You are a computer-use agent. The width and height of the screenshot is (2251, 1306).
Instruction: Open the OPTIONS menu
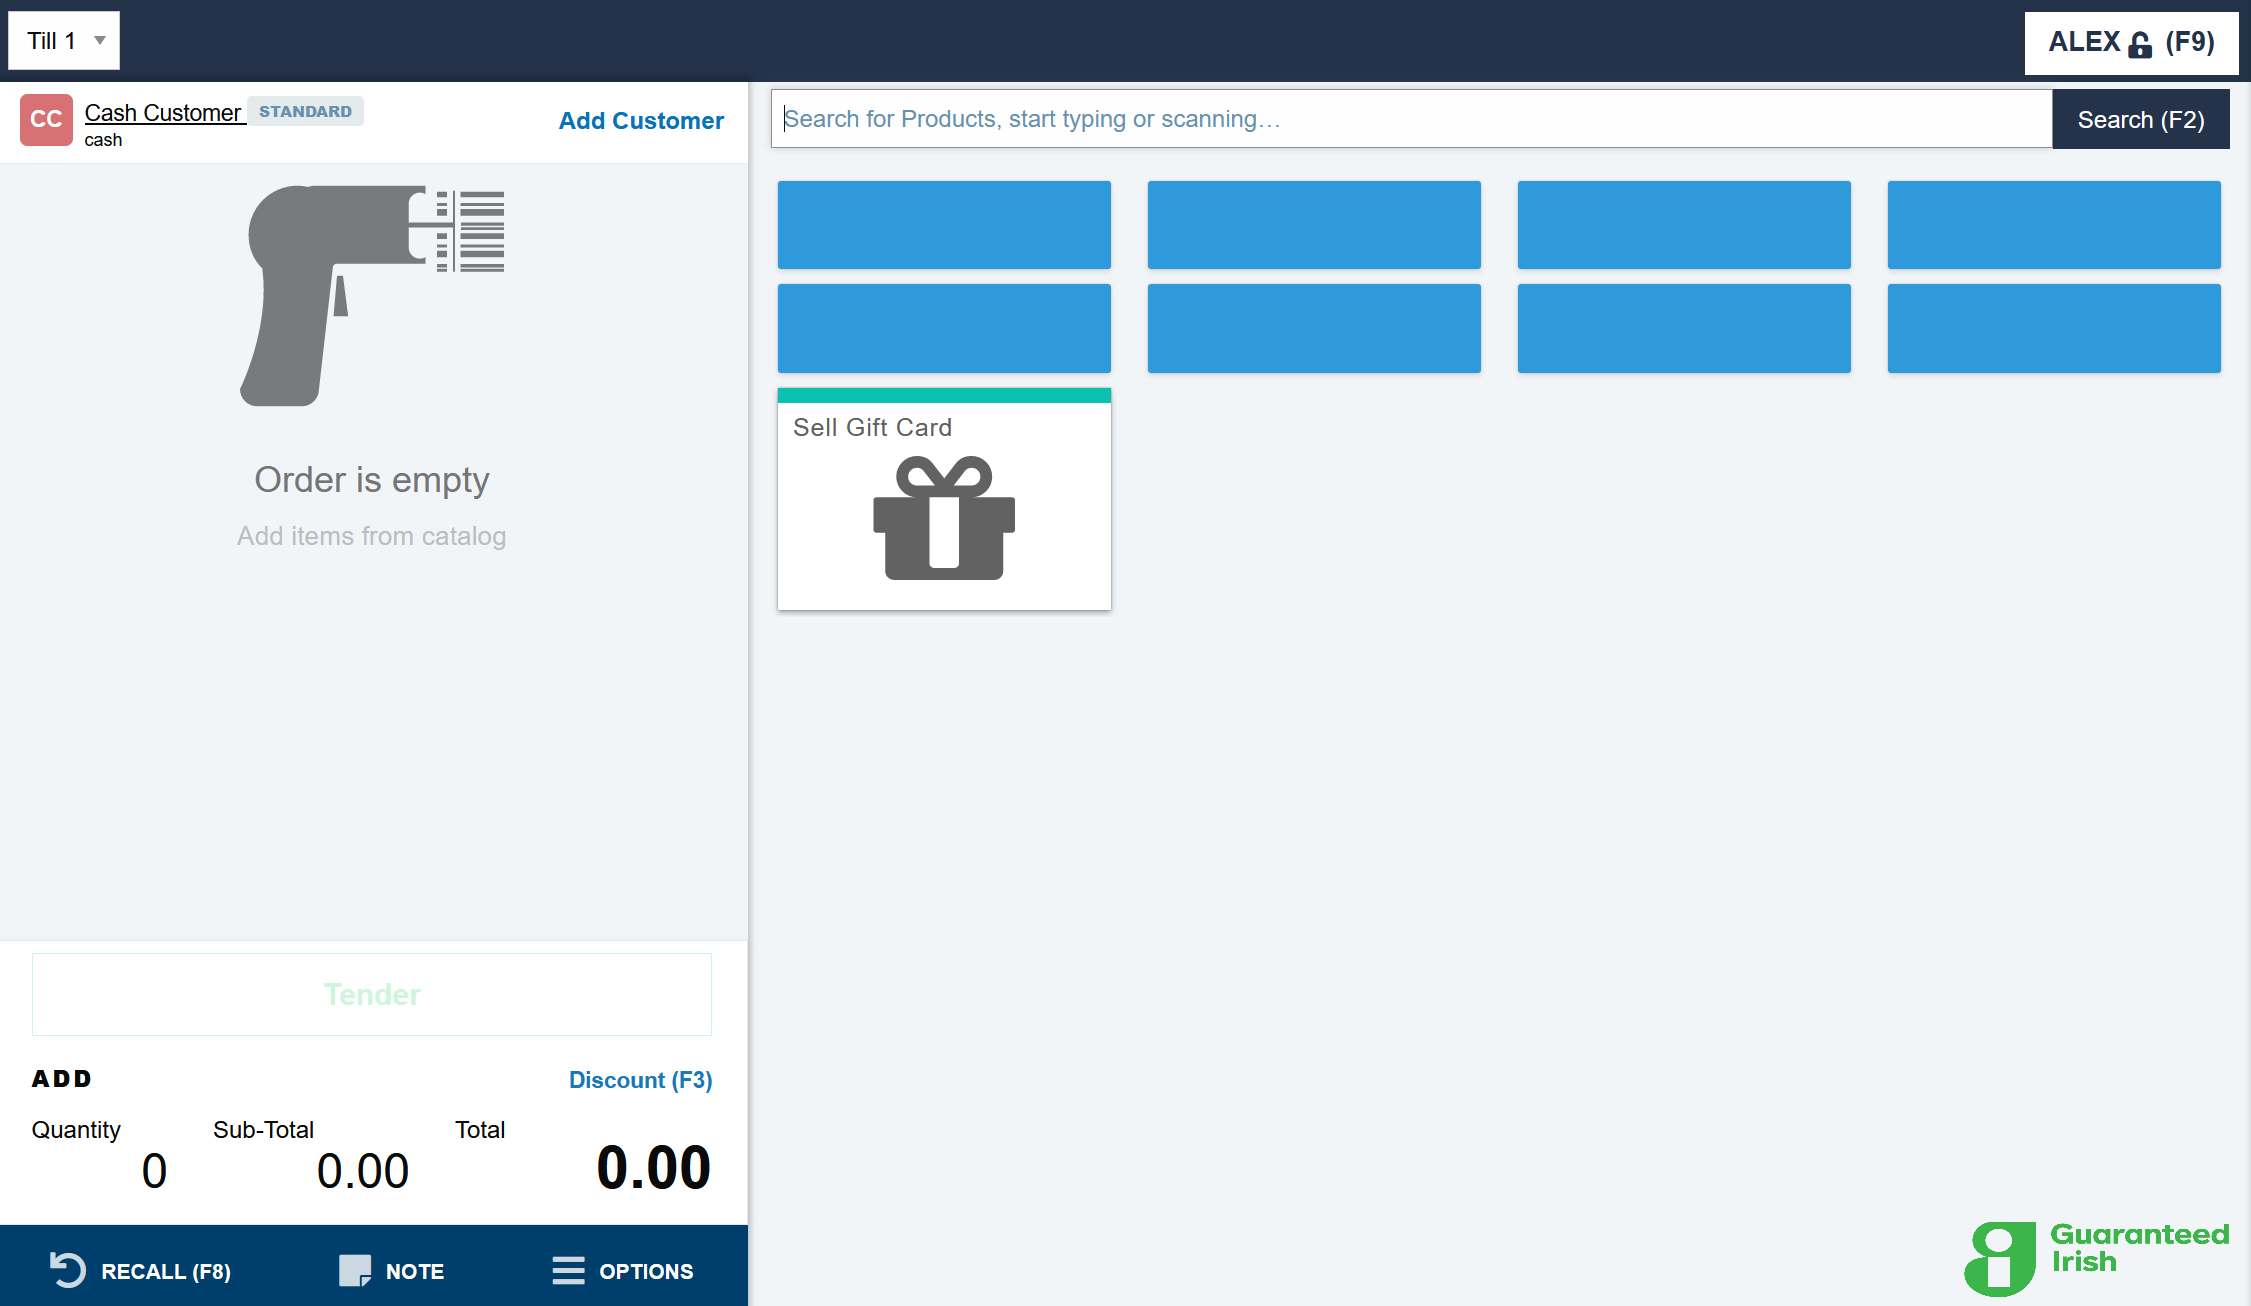pyautogui.click(x=645, y=1271)
